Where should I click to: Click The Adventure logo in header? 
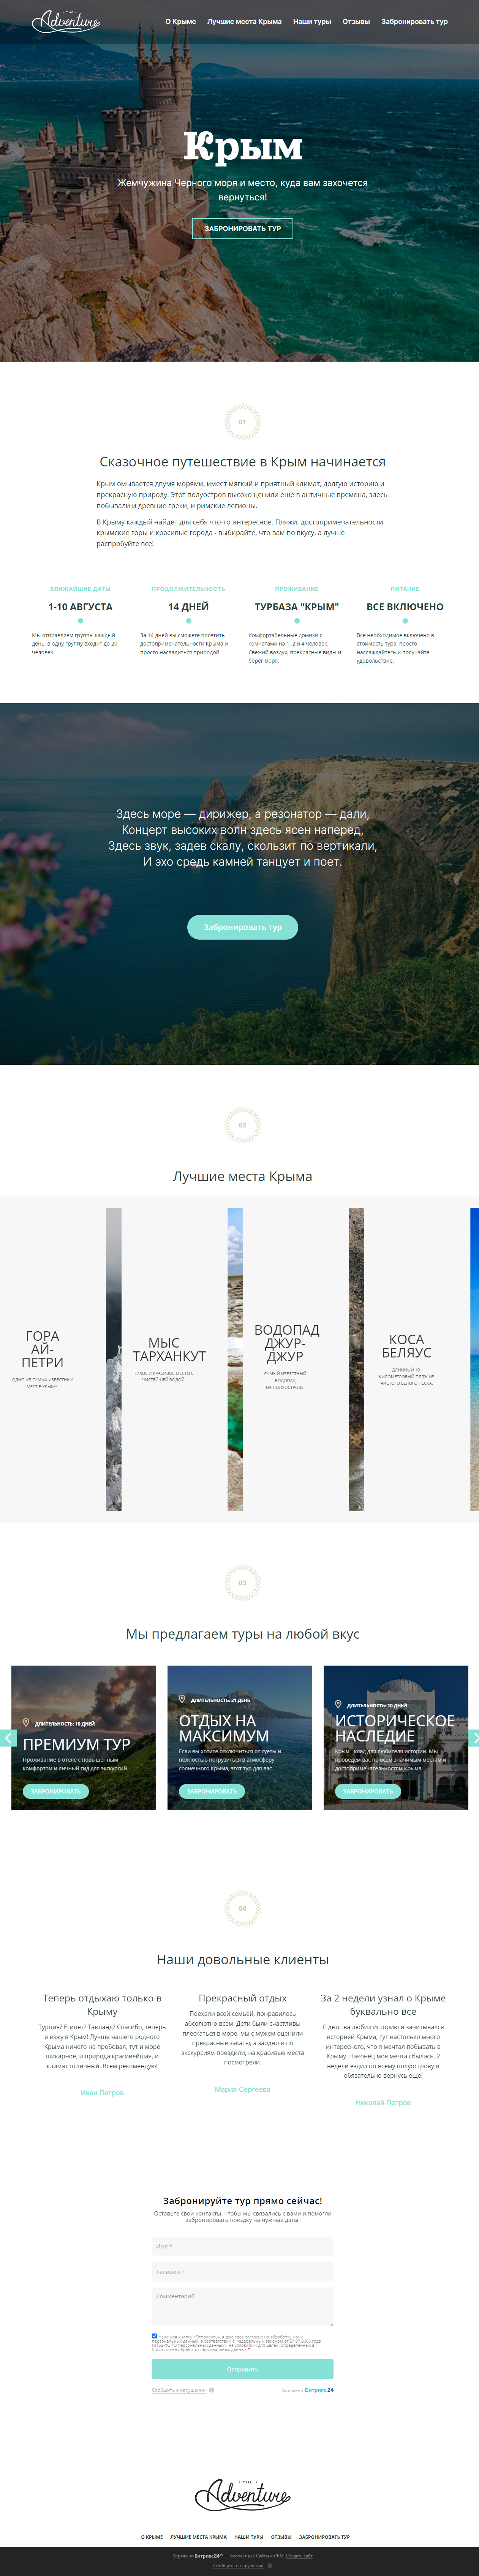point(66,20)
